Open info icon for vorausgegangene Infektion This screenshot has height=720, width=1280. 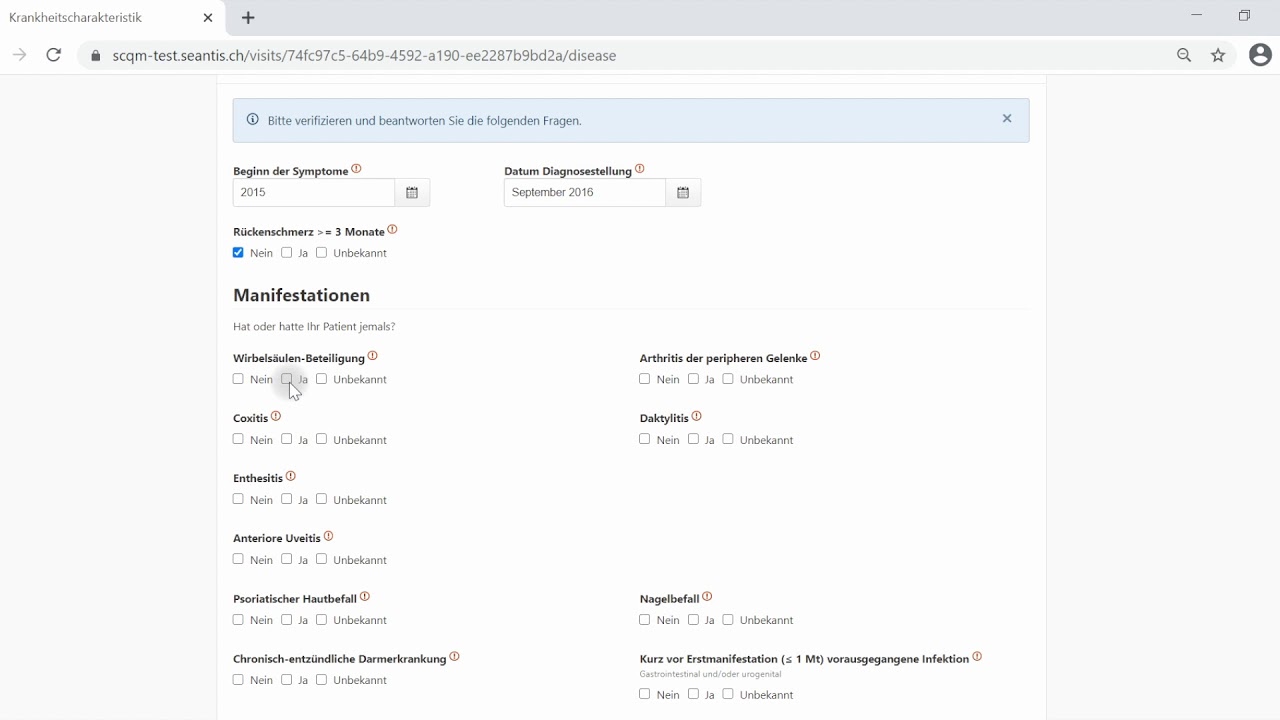[978, 656]
